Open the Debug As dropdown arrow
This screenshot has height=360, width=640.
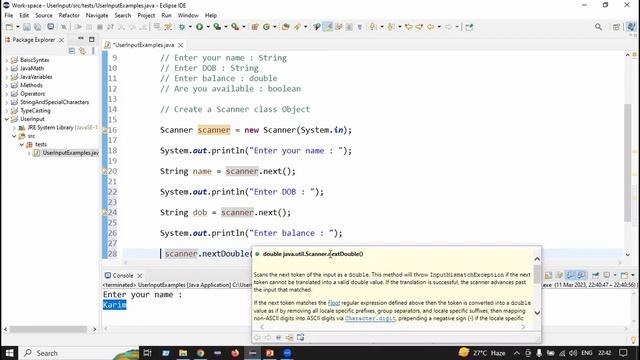coord(190,27)
